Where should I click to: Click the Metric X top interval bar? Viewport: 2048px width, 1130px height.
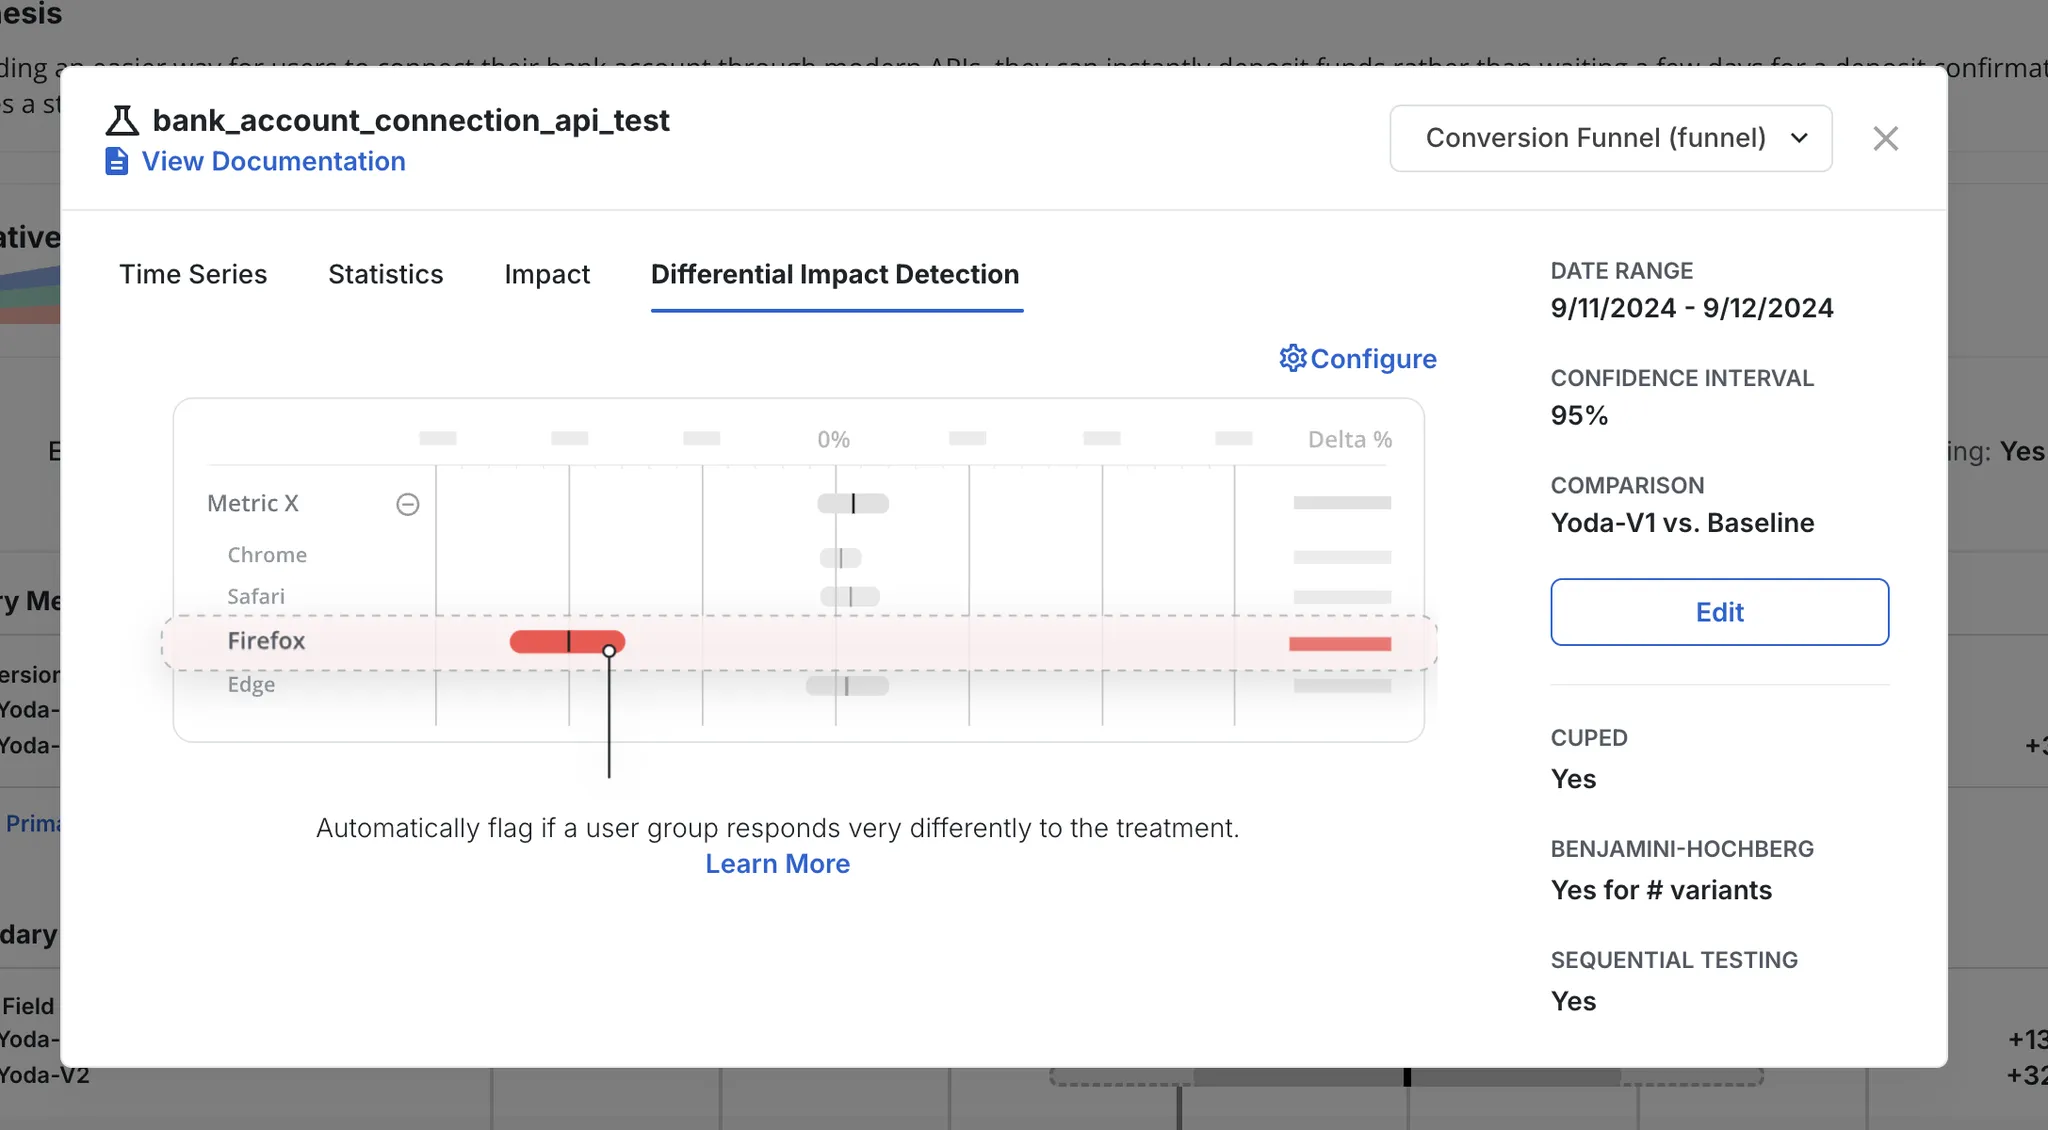click(x=851, y=503)
